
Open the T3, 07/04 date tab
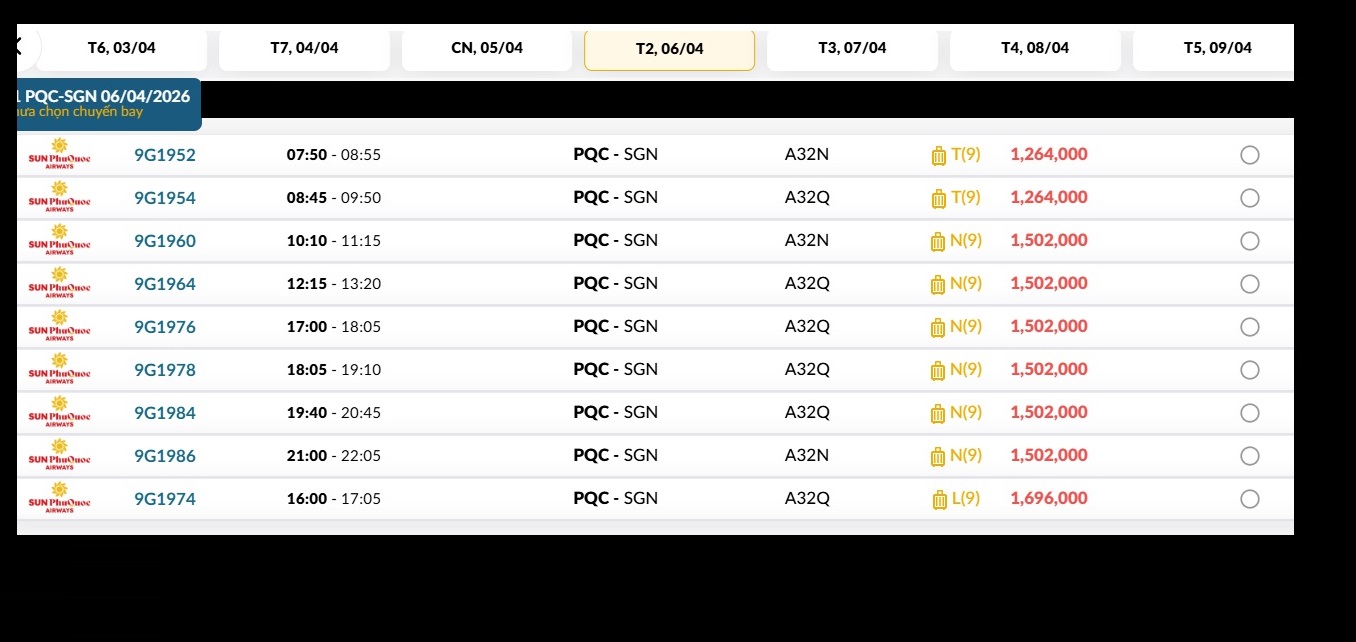coord(852,48)
